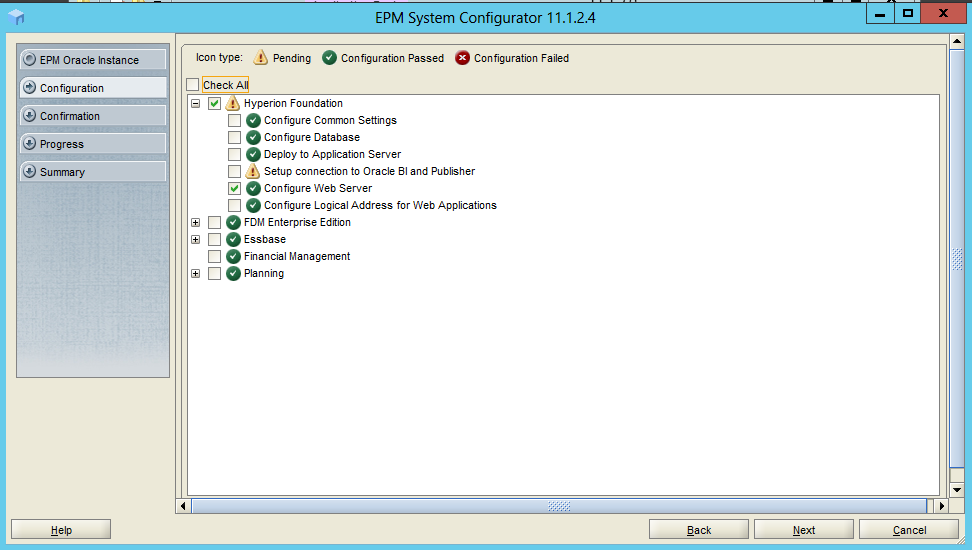Check the Configure Database checkbox

click(x=234, y=137)
